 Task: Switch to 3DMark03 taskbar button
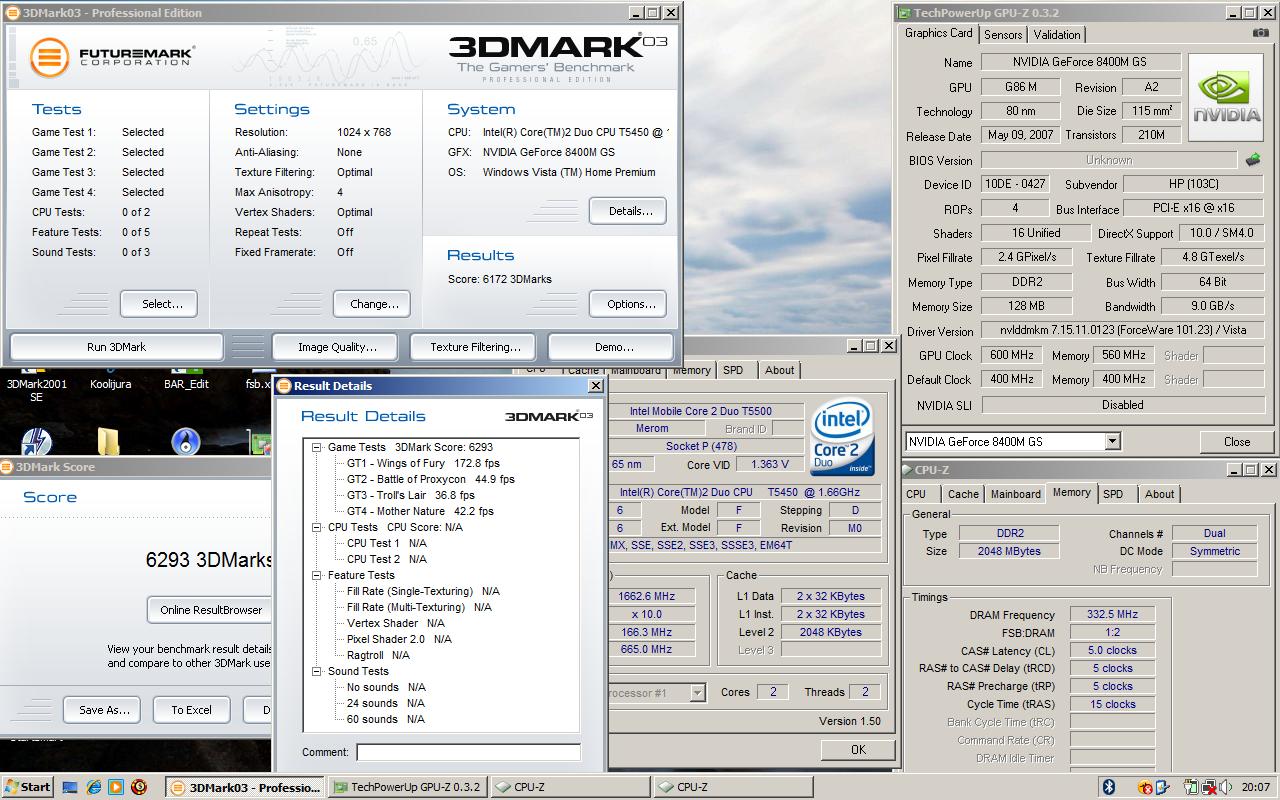coord(245,787)
